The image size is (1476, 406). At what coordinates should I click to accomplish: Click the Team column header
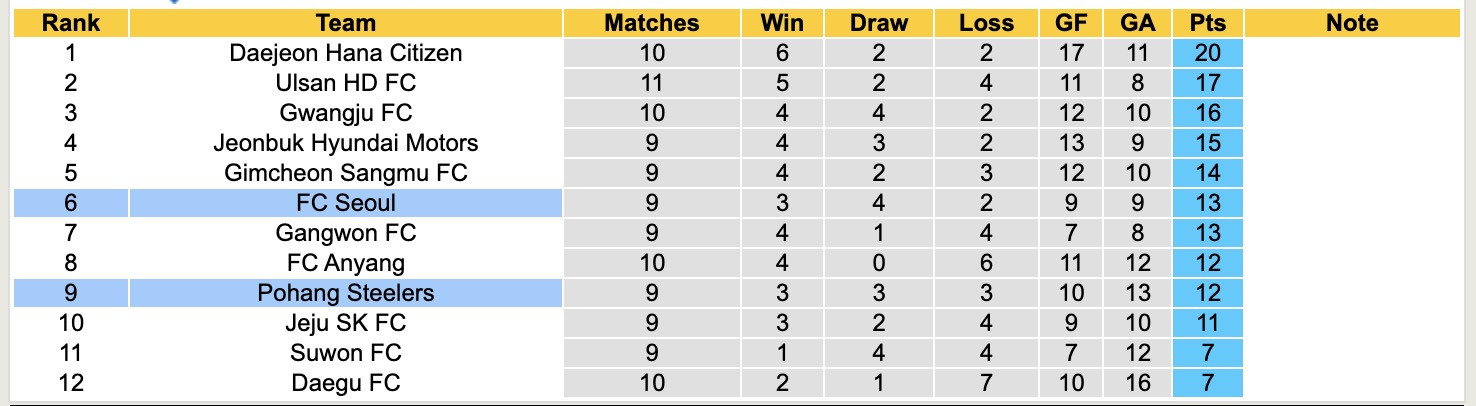(x=345, y=23)
